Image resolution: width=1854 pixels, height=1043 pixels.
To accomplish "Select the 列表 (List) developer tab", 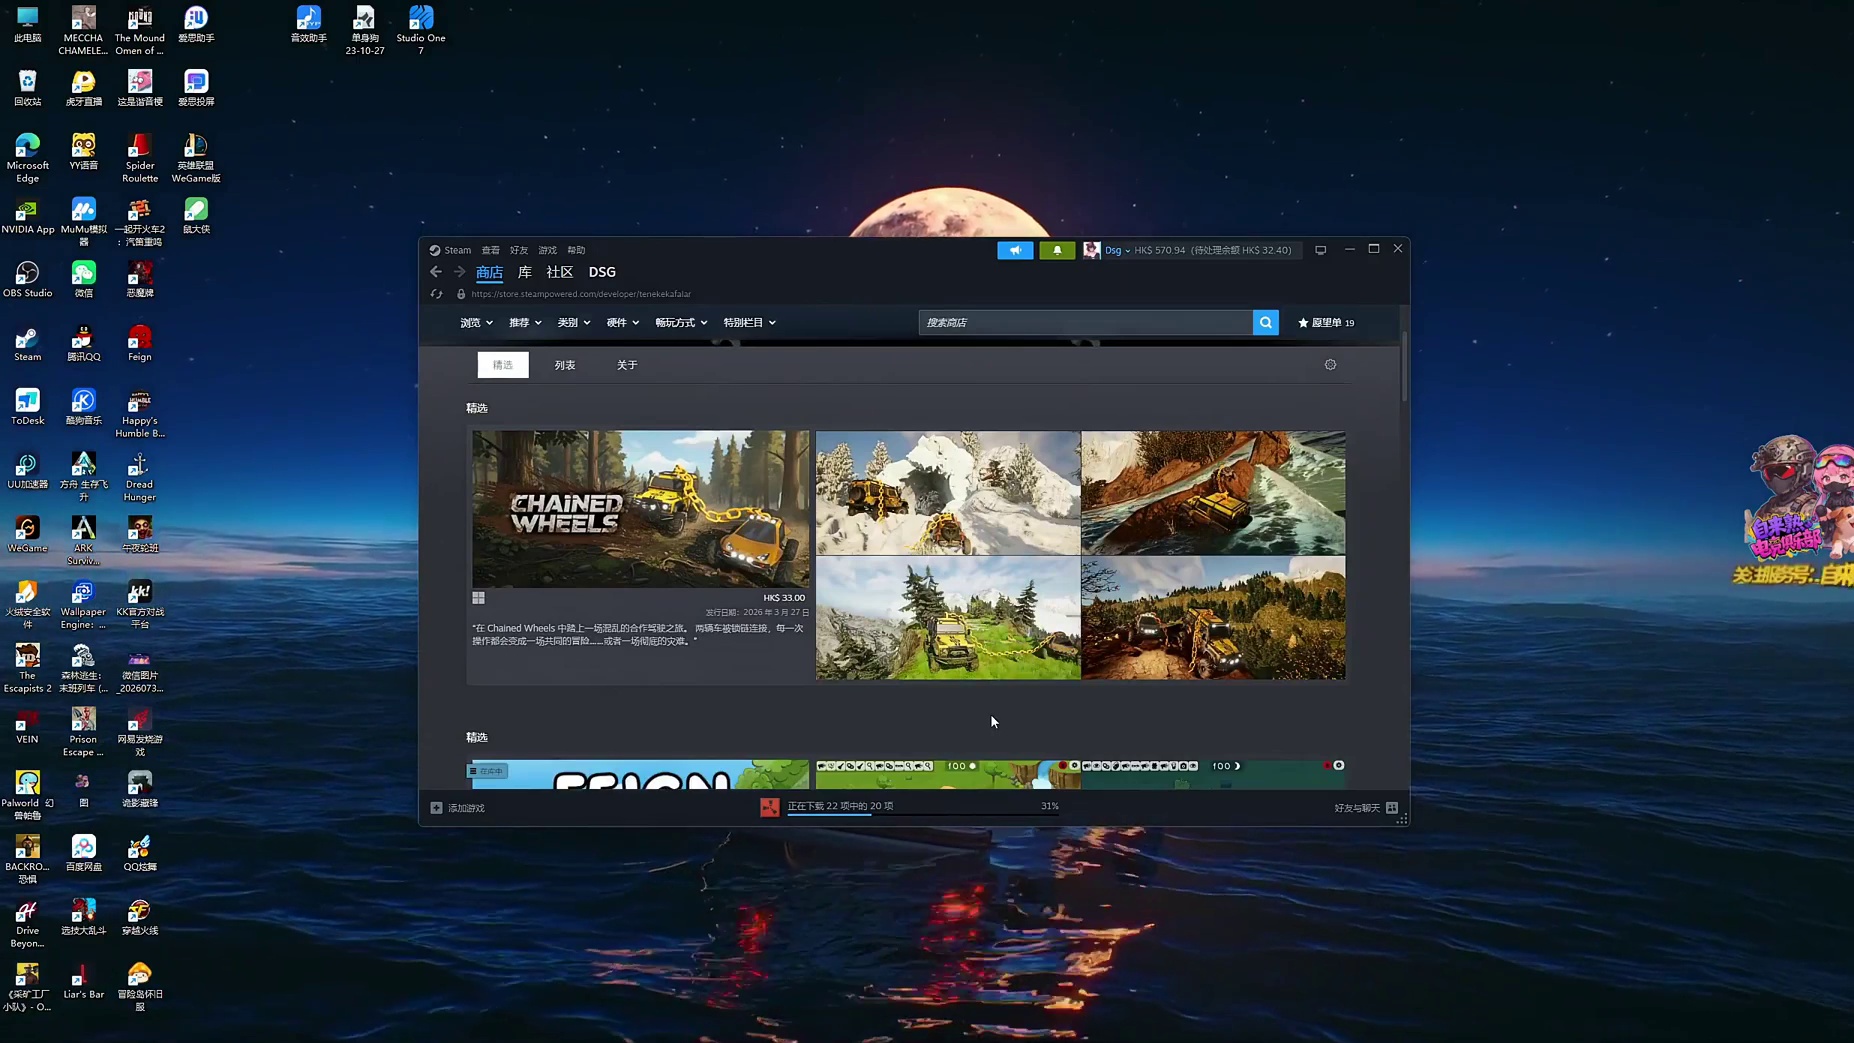I will coord(565,365).
